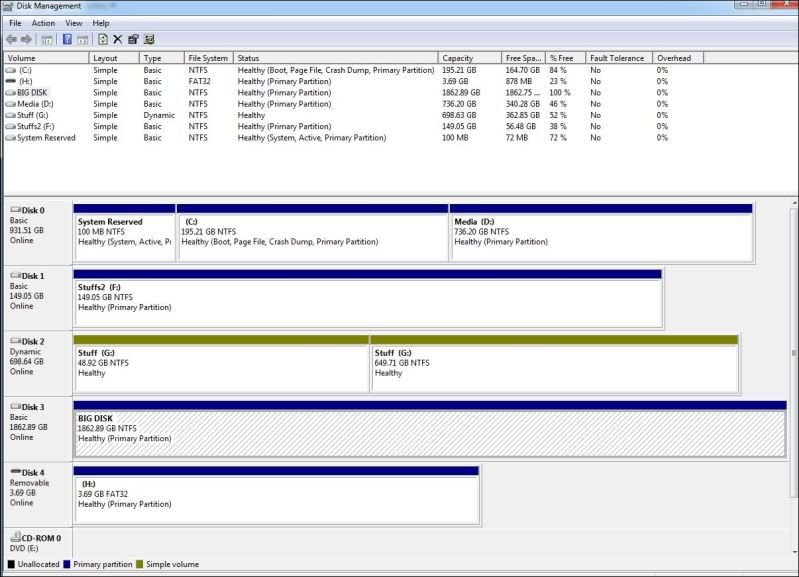Viewport: 799px width, 577px height.
Task: Click the drive icon beside Stuffs2 (F:) in list
Action: (11, 126)
